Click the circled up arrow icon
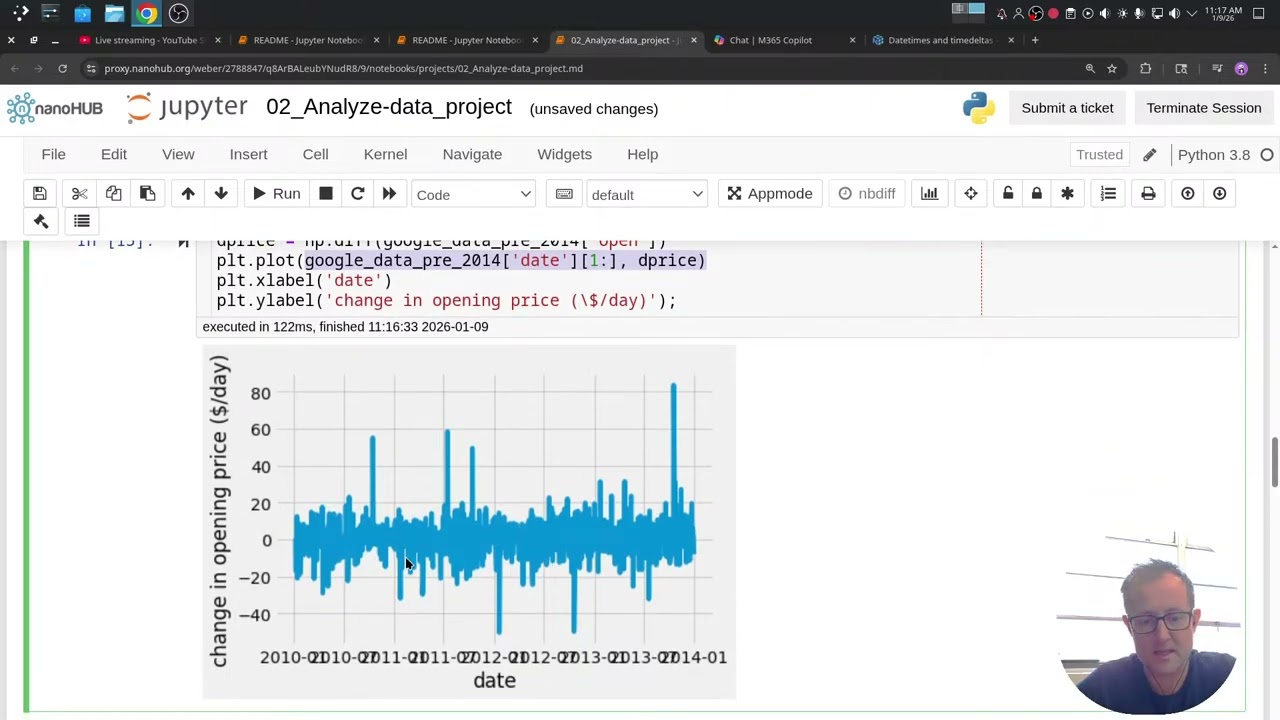Viewport: 1280px width, 720px height. tap(1187, 194)
